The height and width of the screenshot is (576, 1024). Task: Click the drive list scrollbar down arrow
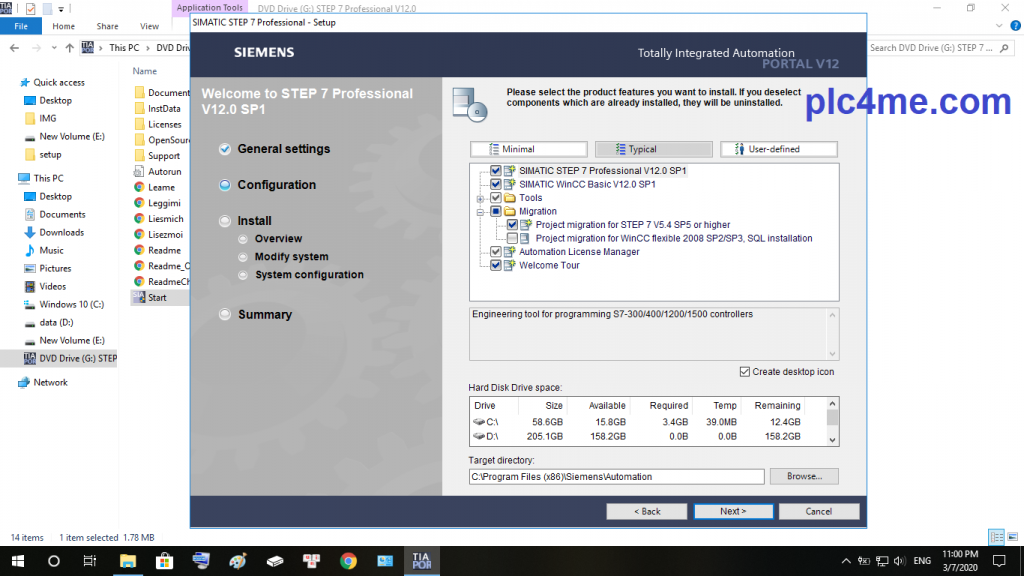click(833, 440)
